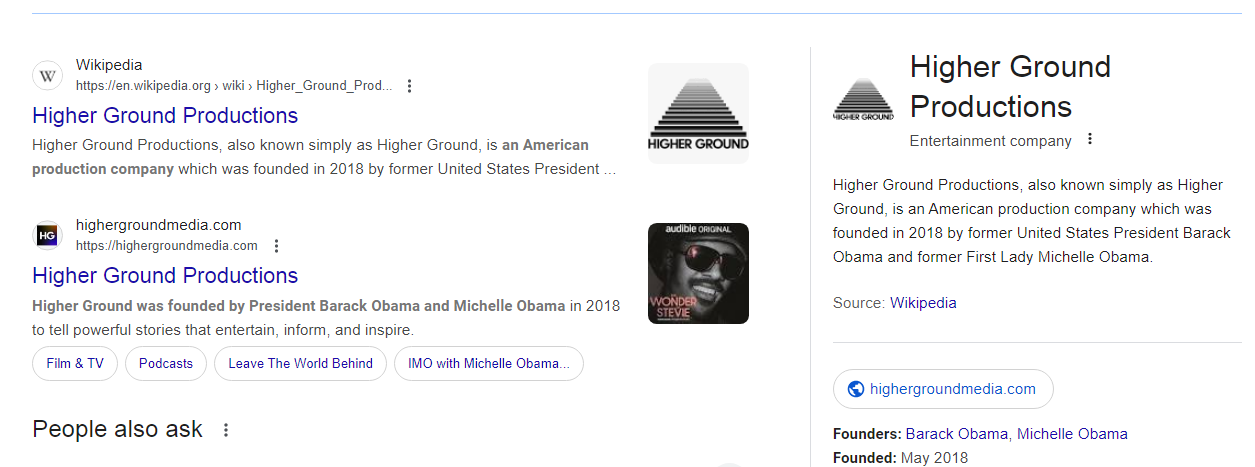Open the Leave The World Behind chip
The image size is (1255, 467).
[300, 364]
